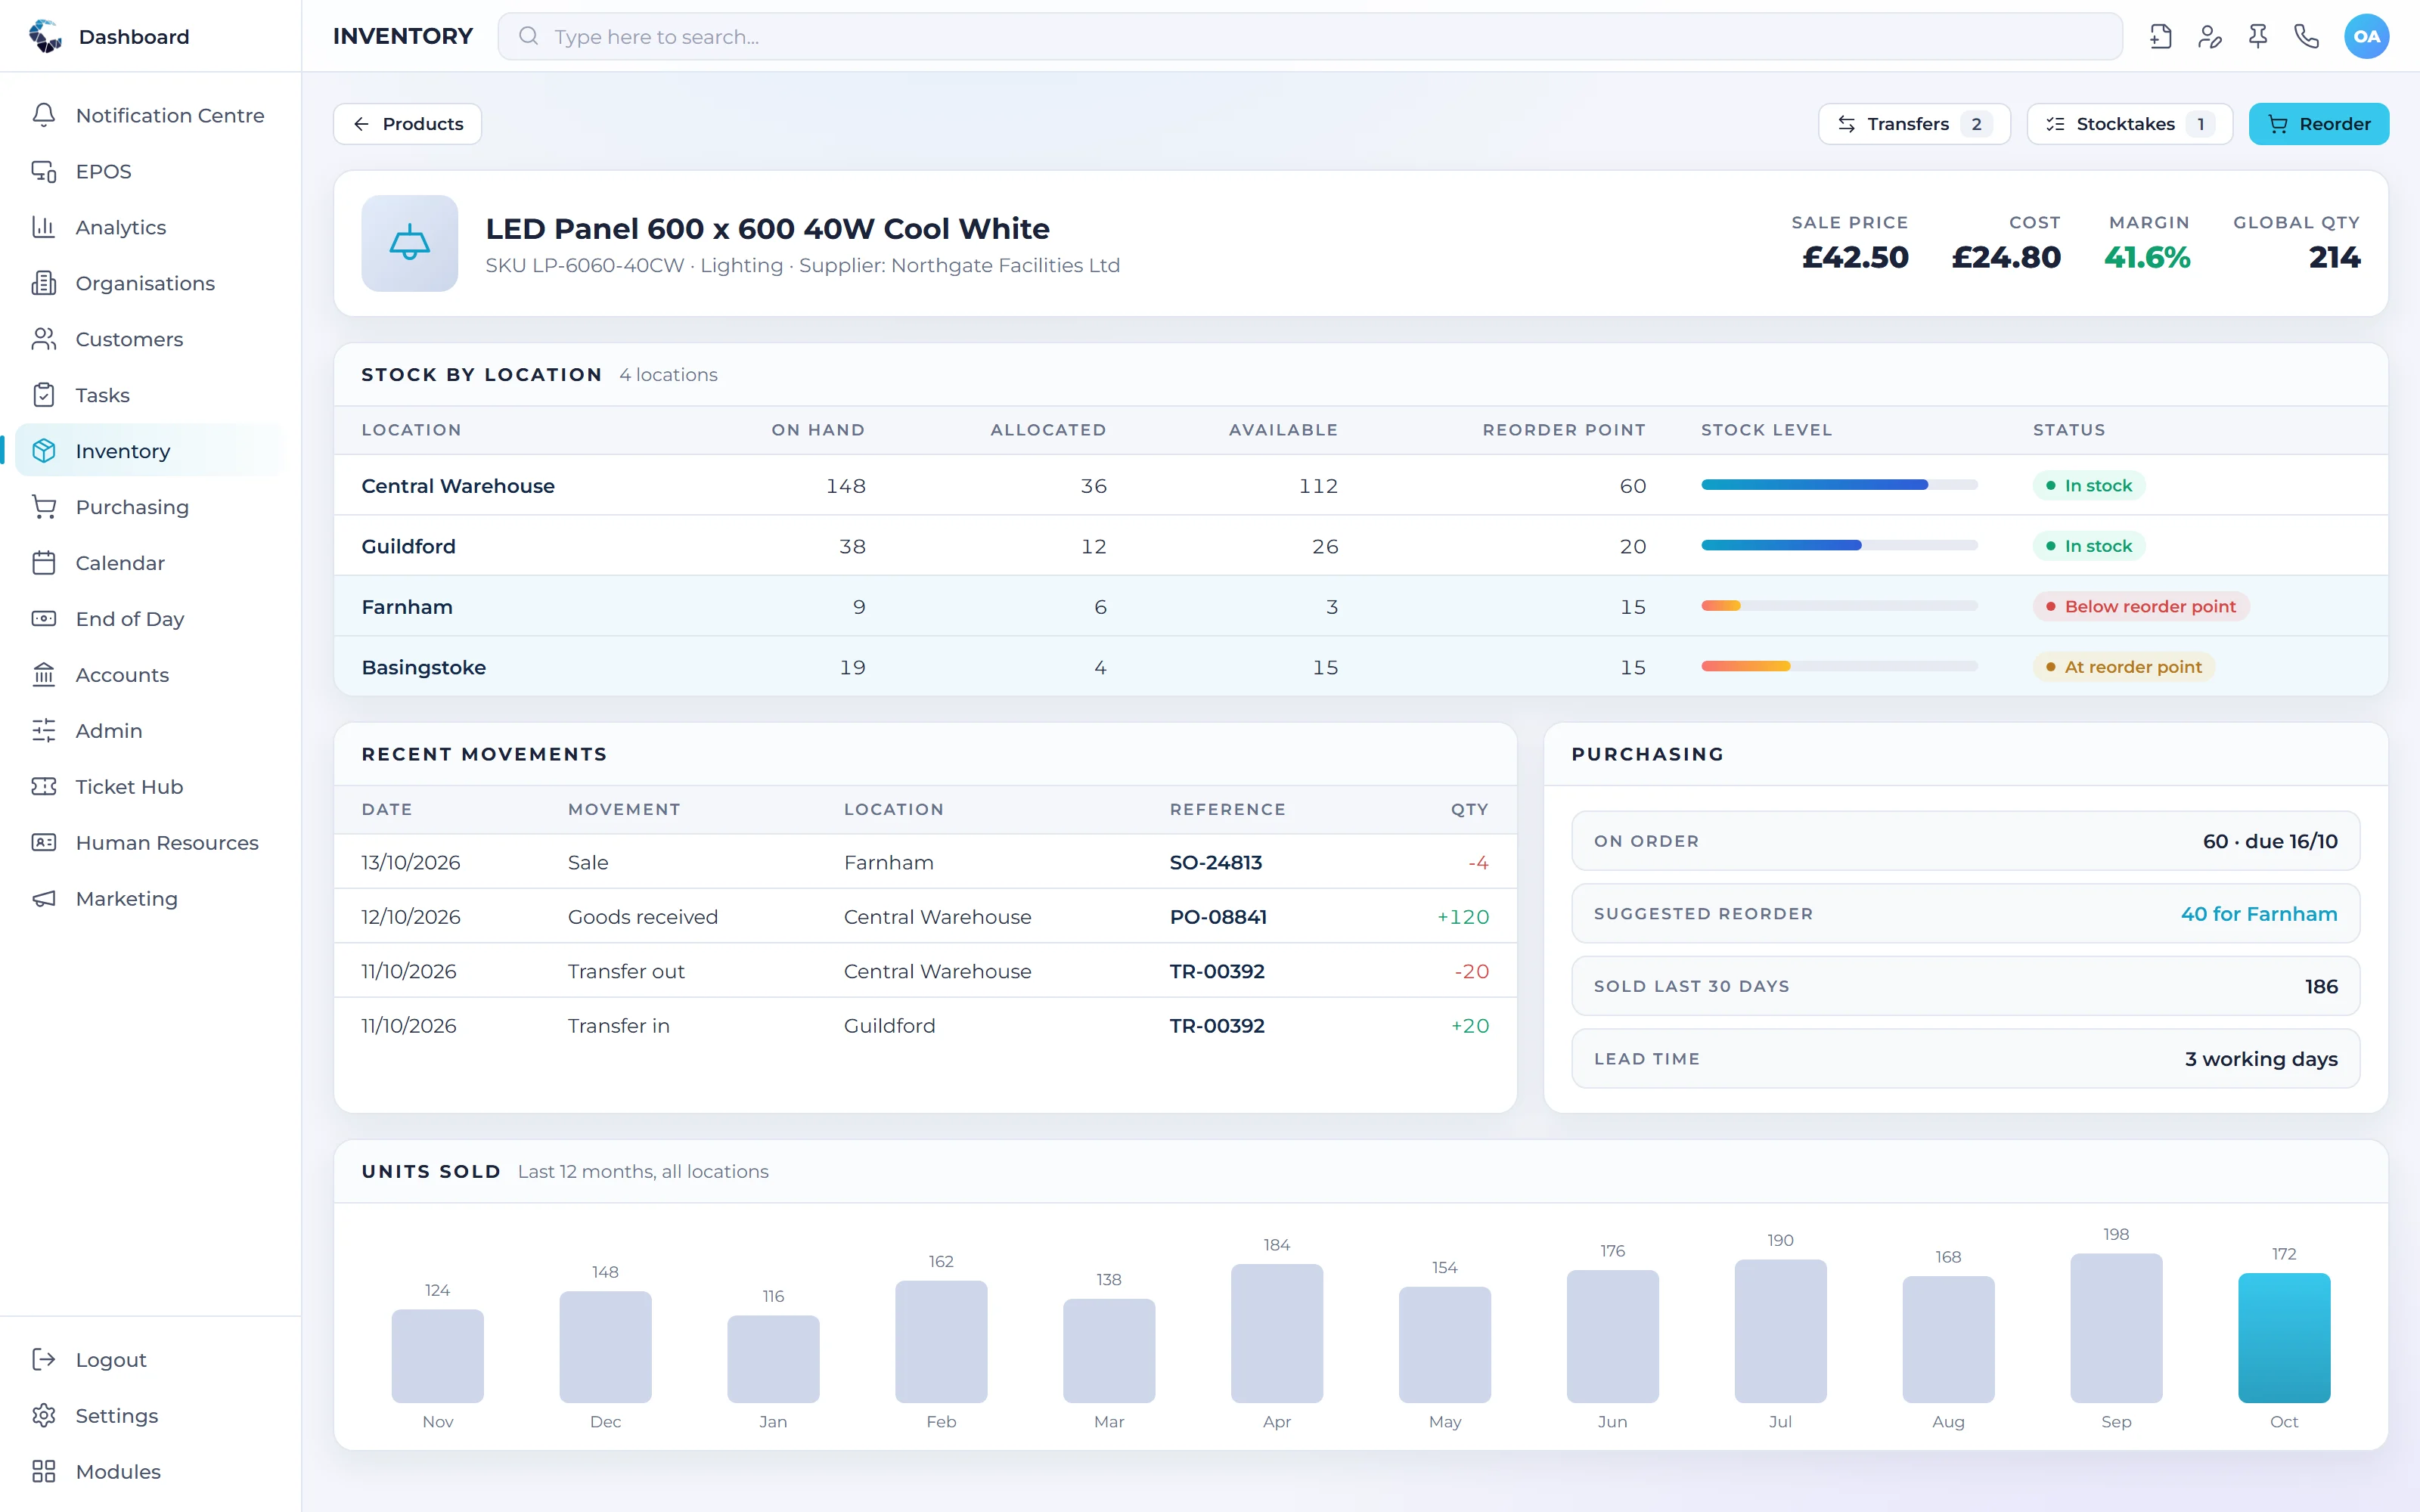The width and height of the screenshot is (2420, 1512).
Task: Click the highlighted Oct bar in Units Sold
Action: [2283, 1338]
